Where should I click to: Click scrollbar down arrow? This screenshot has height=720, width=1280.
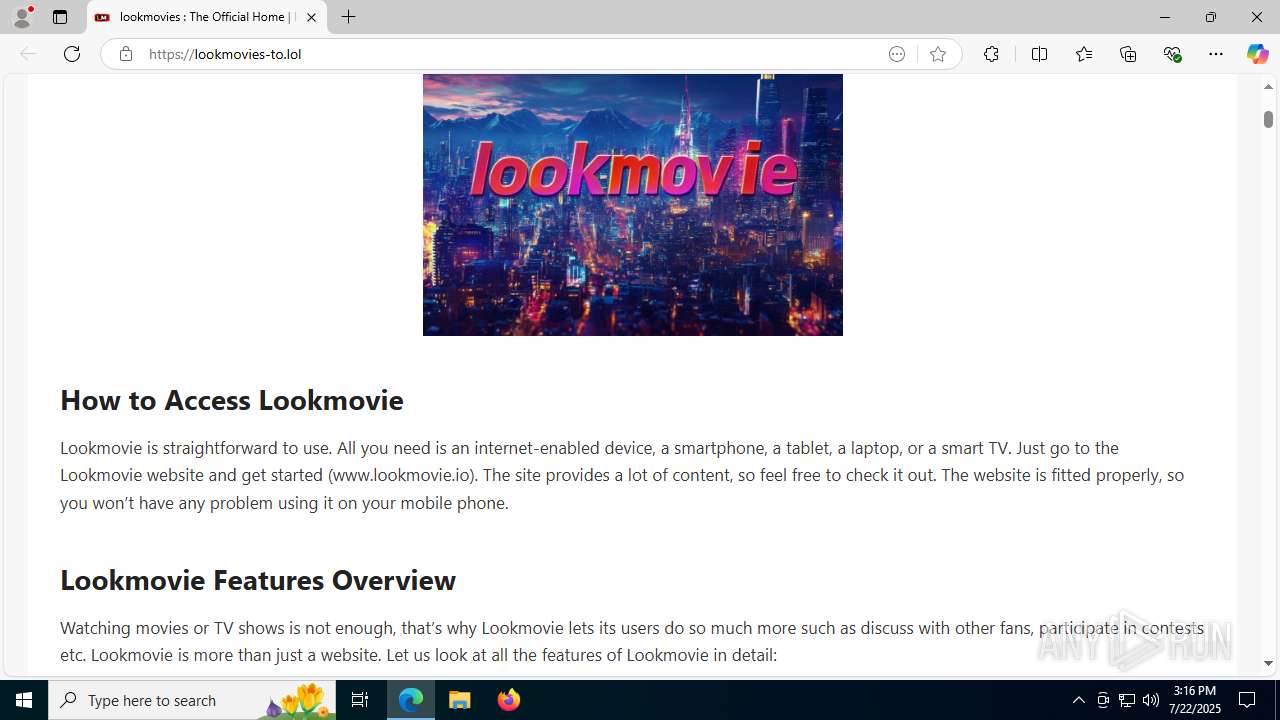(x=1268, y=663)
